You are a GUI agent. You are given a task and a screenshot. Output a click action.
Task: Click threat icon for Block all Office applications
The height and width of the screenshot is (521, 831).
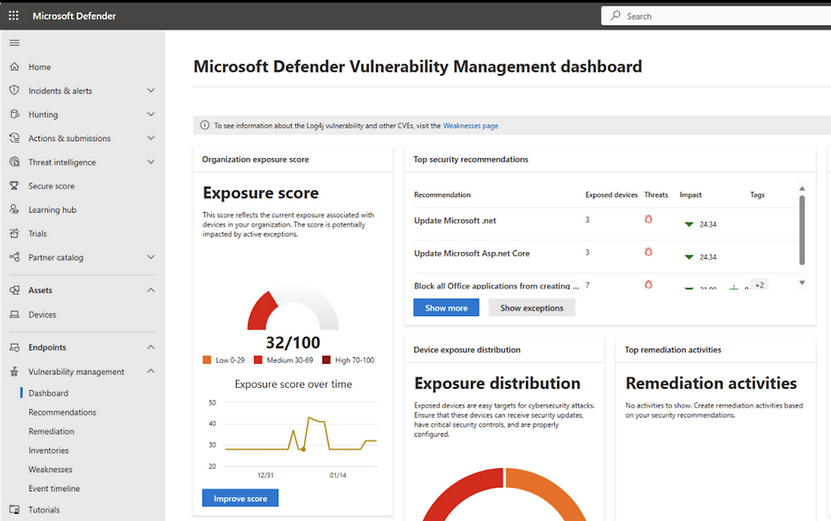point(648,285)
